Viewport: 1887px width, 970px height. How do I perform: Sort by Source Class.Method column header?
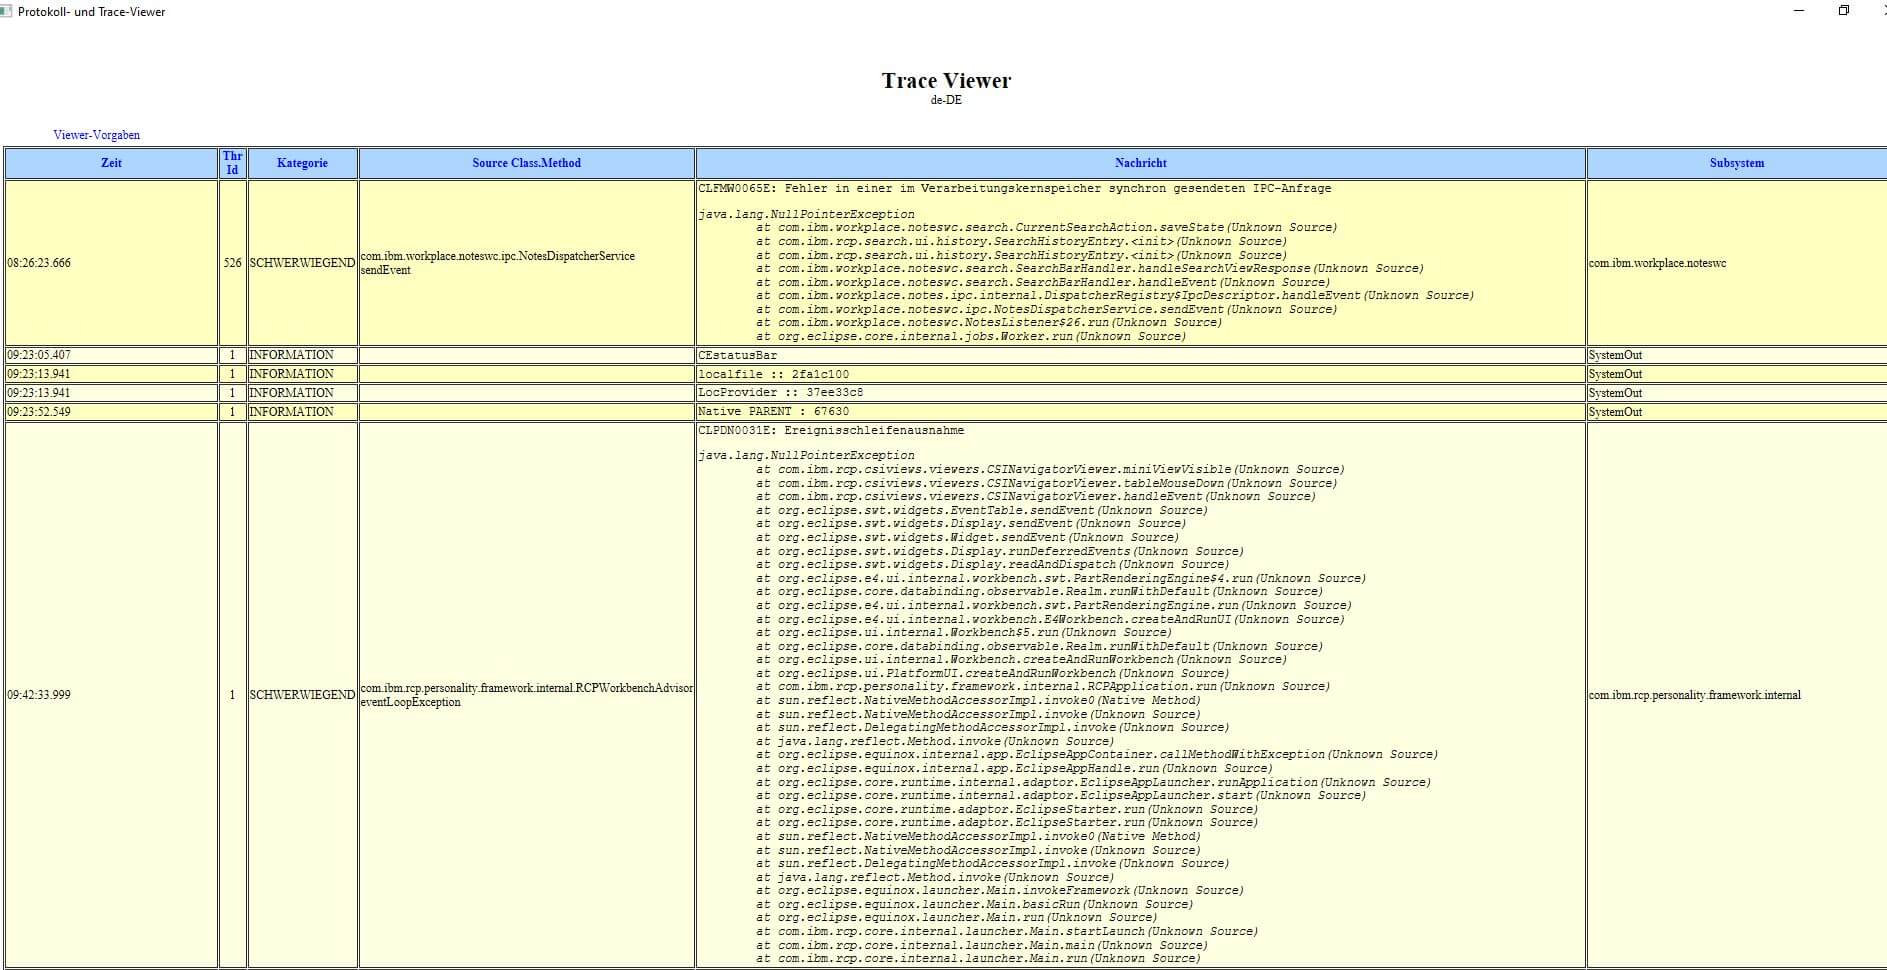tap(526, 163)
